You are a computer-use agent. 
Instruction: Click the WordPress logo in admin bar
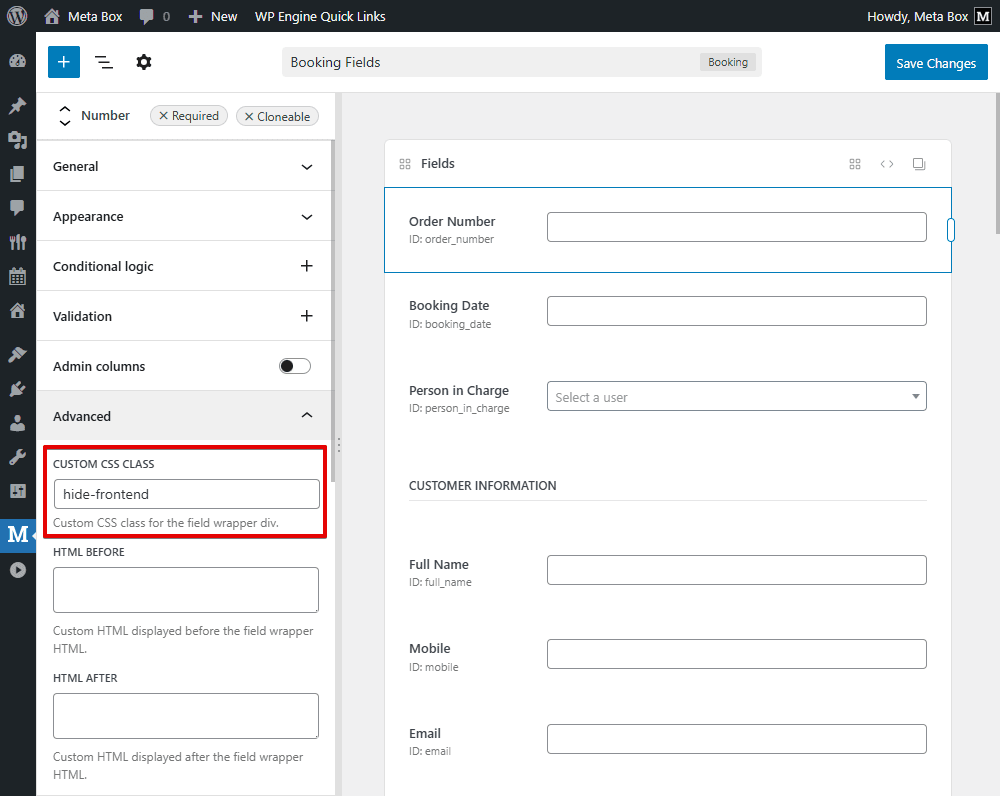click(17, 16)
